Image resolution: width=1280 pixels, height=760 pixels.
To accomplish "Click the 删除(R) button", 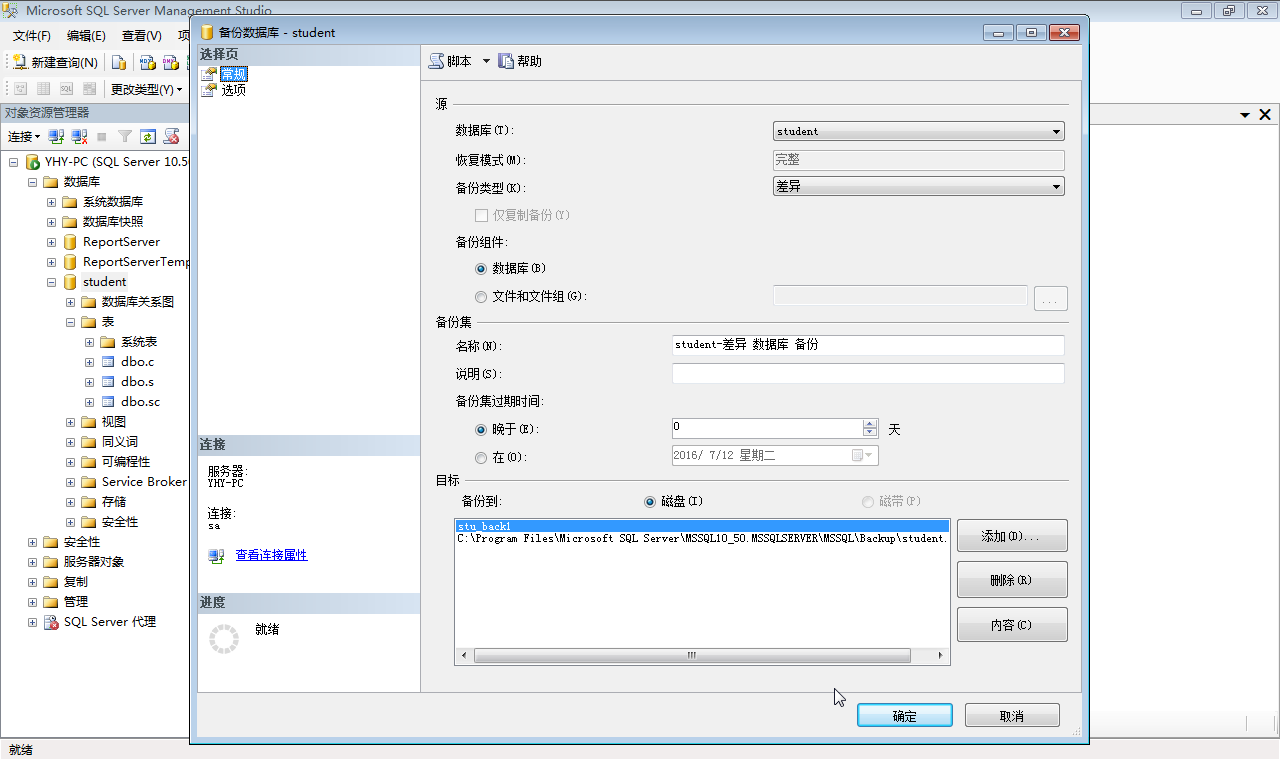I will pos(1012,580).
